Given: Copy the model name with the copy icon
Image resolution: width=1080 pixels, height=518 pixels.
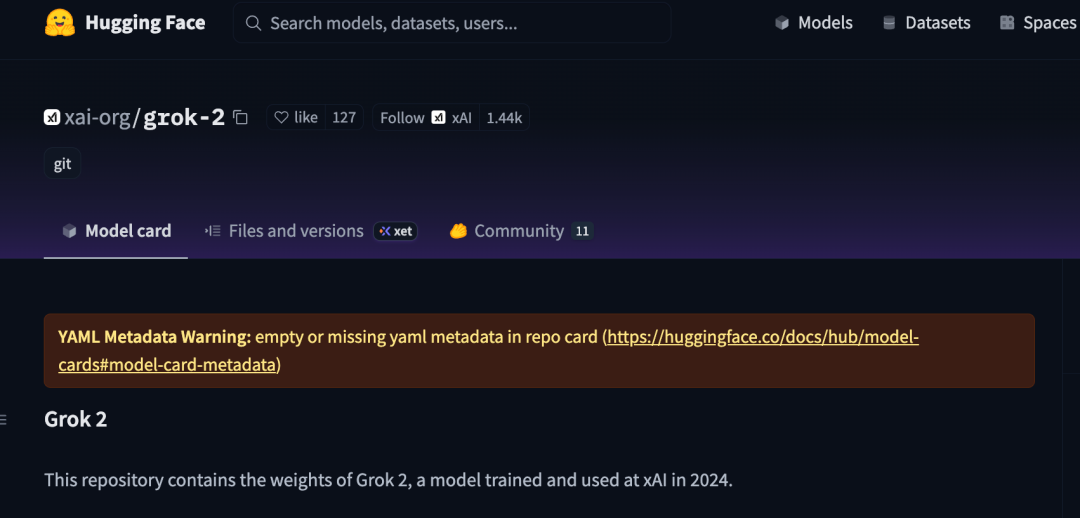Looking at the screenshot, I should click(x=240, y=118).
